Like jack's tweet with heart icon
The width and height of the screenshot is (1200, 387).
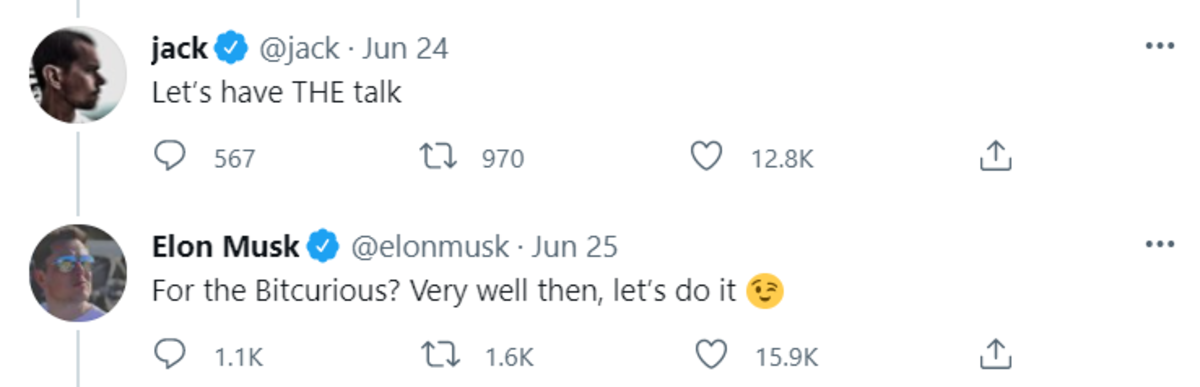(x=707, y=157)
